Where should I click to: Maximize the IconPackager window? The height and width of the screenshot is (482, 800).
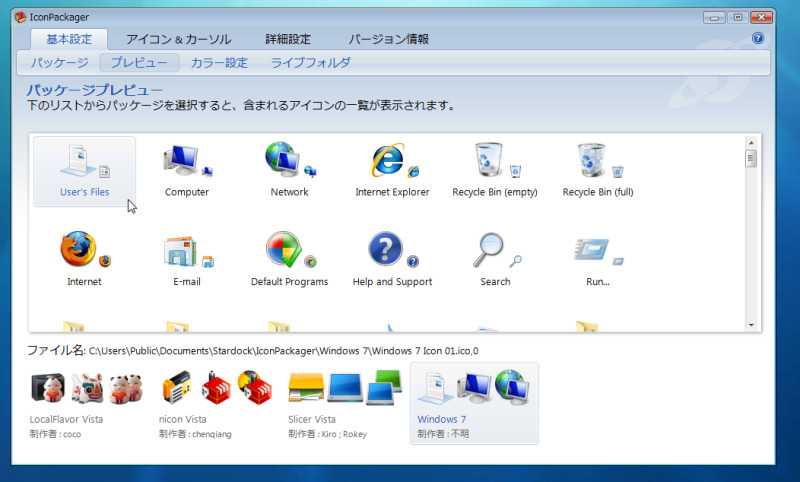coord(738,18)
